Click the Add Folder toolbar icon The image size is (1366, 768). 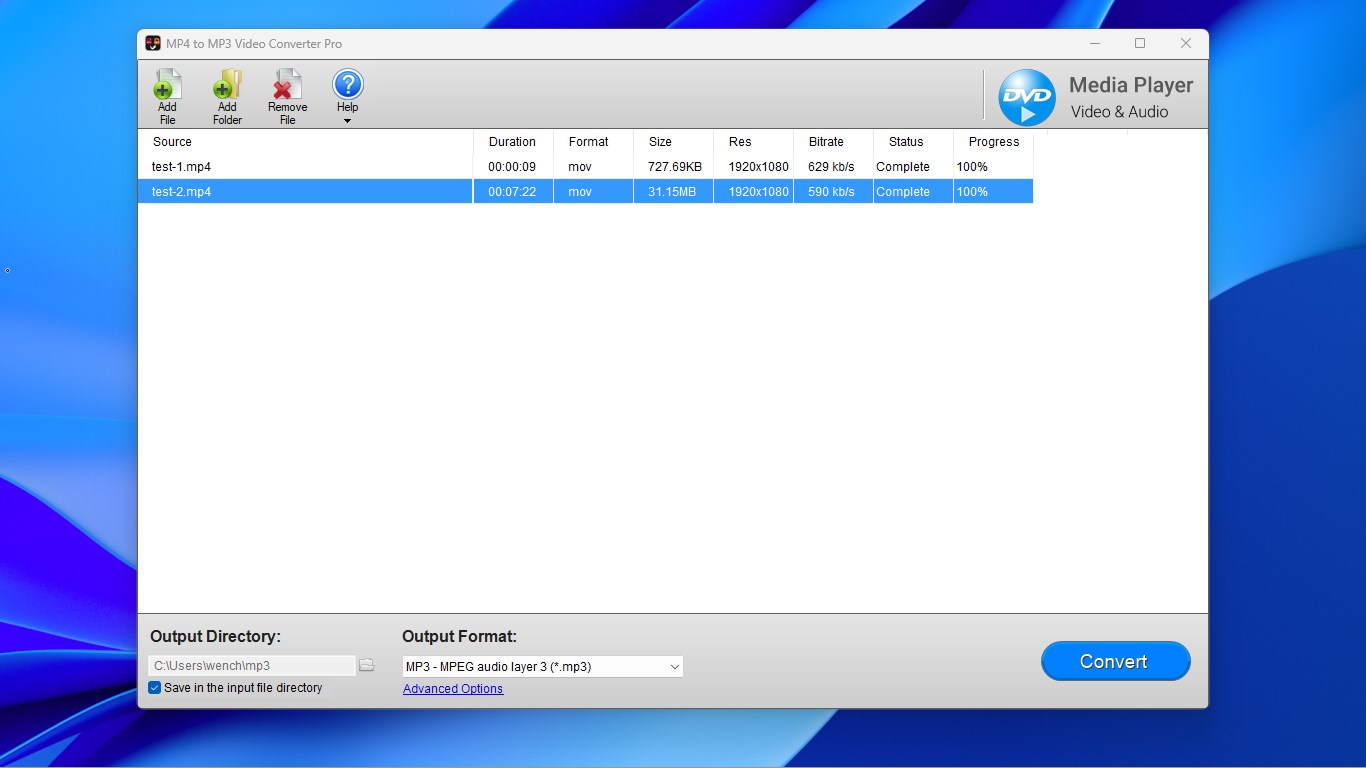coord(227,97)
